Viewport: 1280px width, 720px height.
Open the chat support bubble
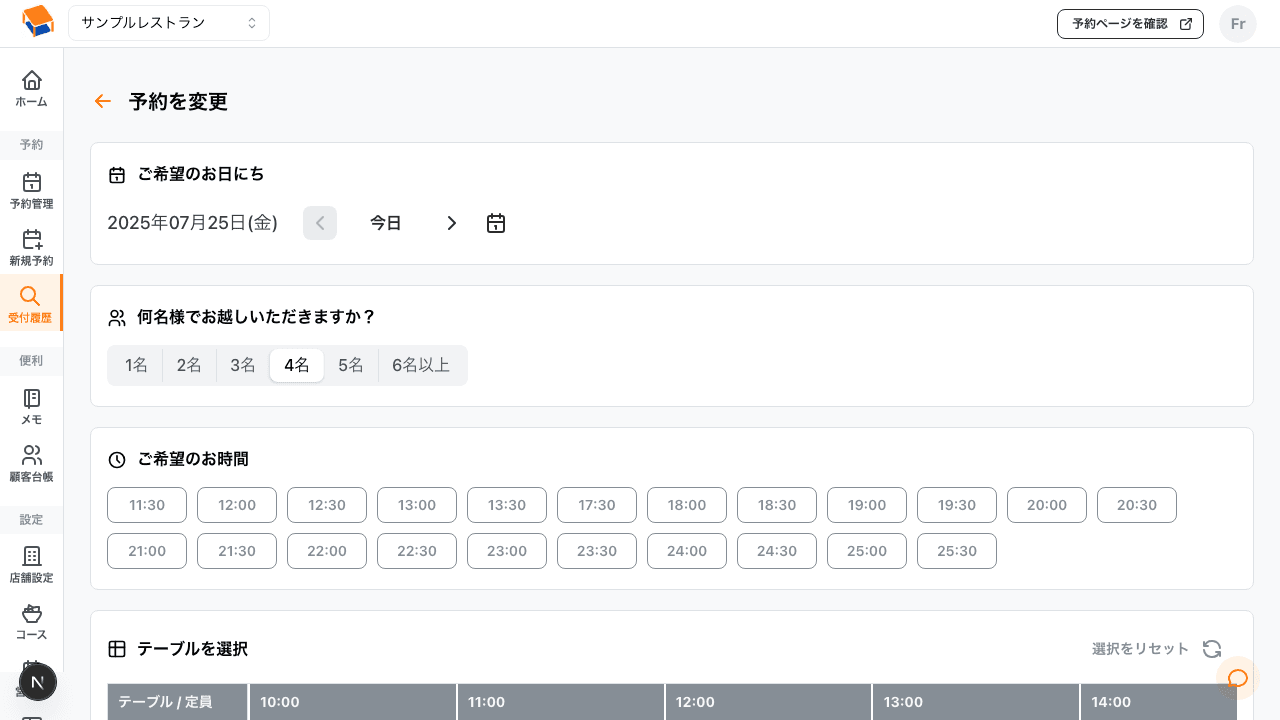click(x=1237, y=679)
